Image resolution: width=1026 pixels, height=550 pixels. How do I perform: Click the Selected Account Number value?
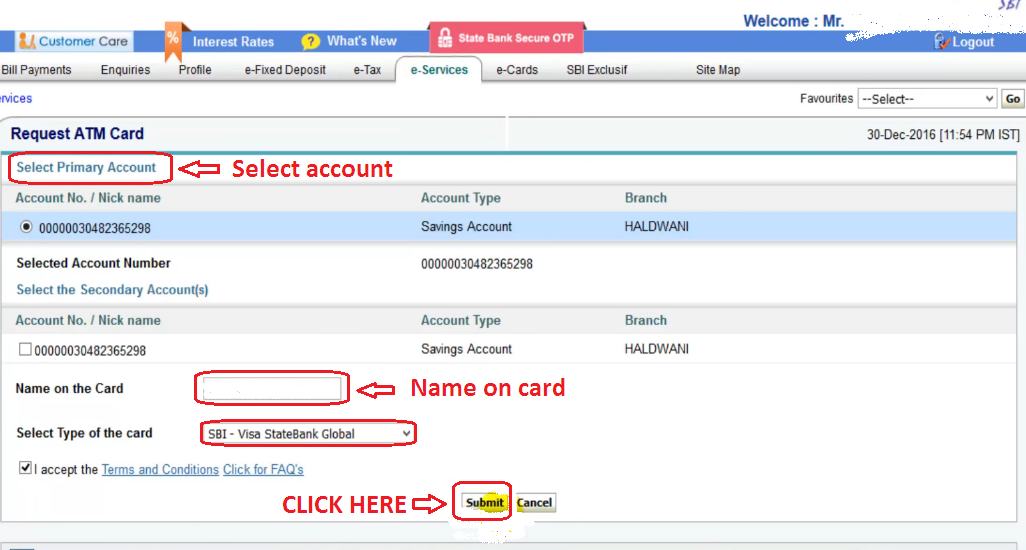coord(477,264)
